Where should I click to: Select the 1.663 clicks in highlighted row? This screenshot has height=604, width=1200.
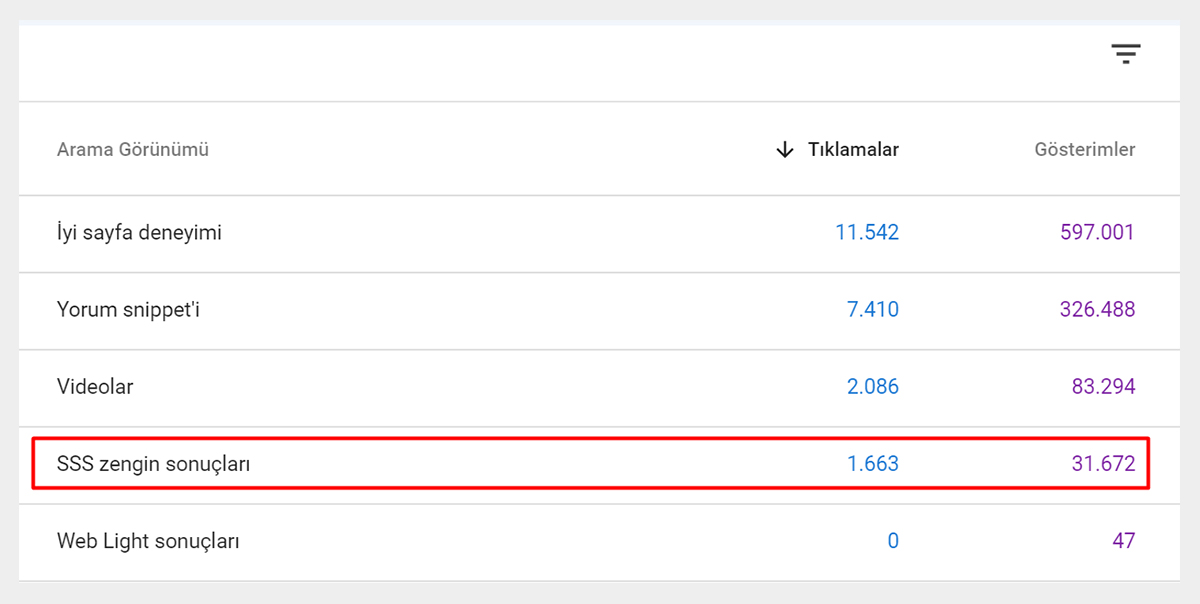[873, 464]
